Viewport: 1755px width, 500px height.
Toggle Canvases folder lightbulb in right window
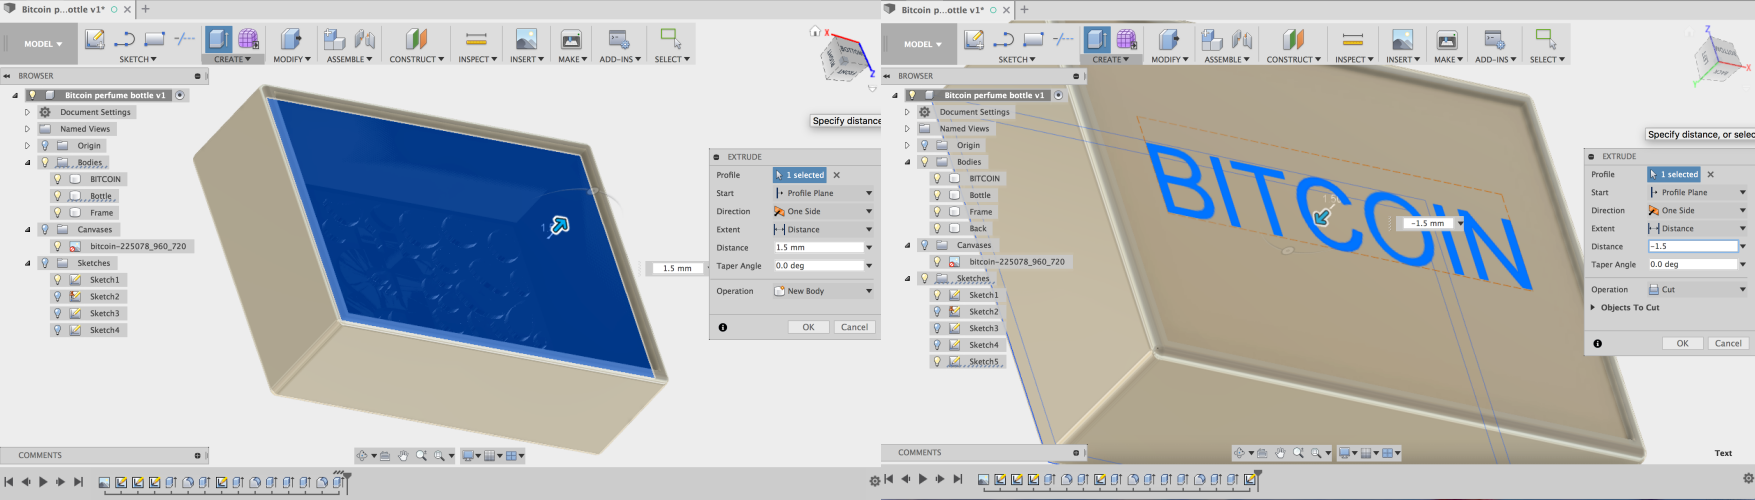(925, 245)
